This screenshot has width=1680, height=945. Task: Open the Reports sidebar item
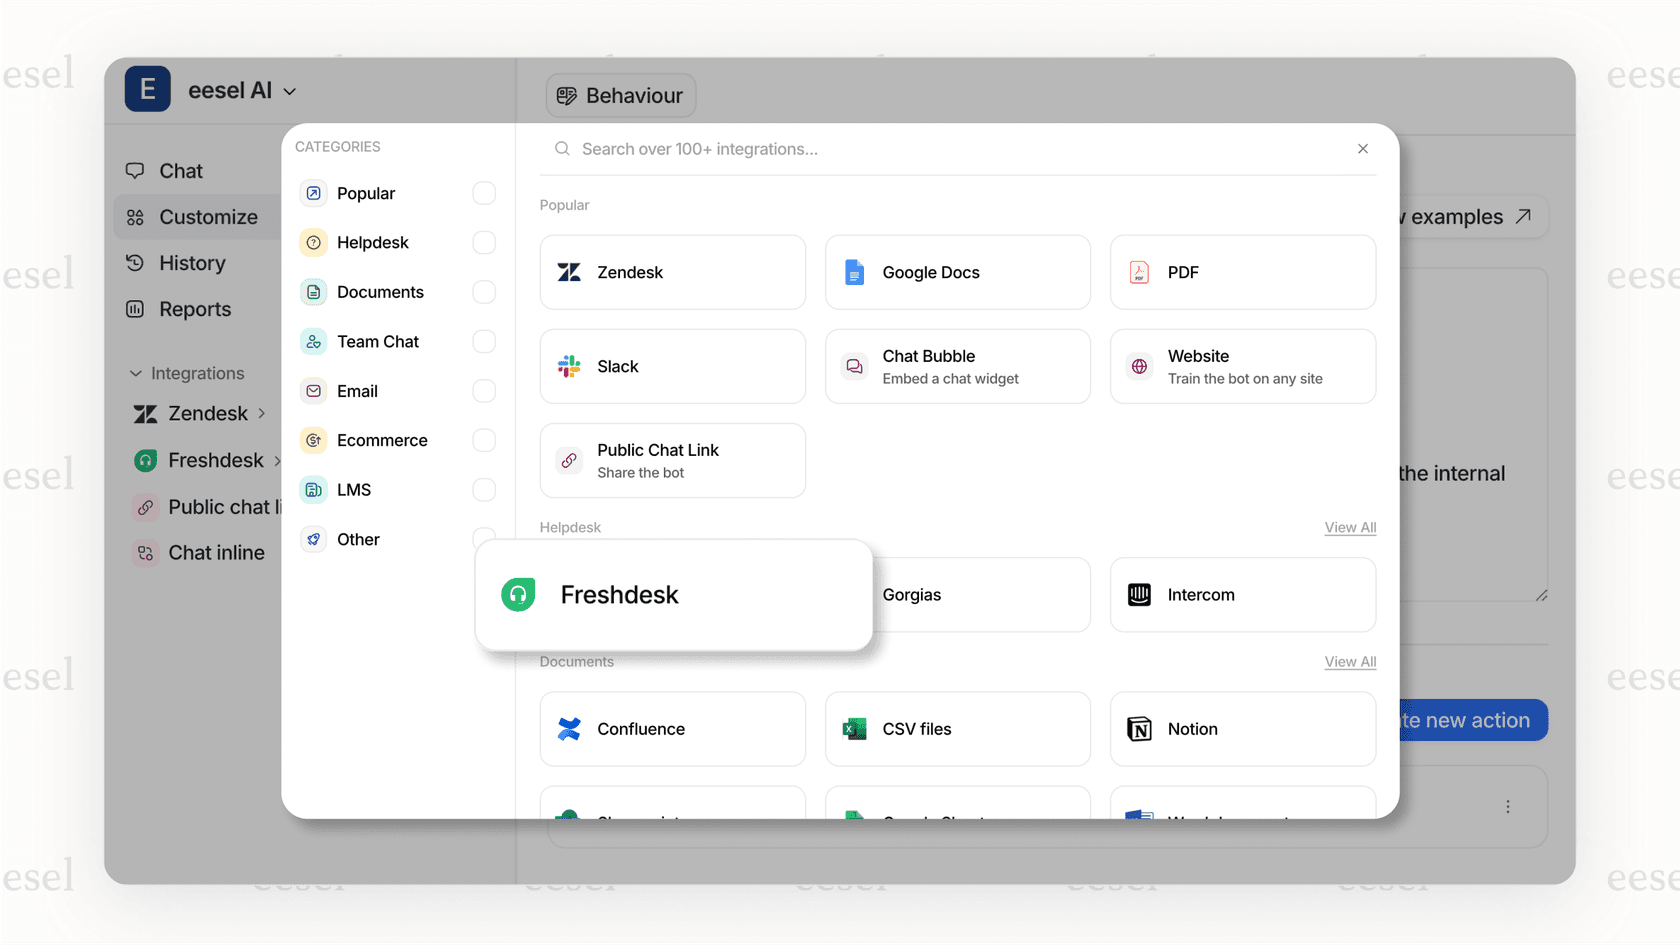pos(194,309)
